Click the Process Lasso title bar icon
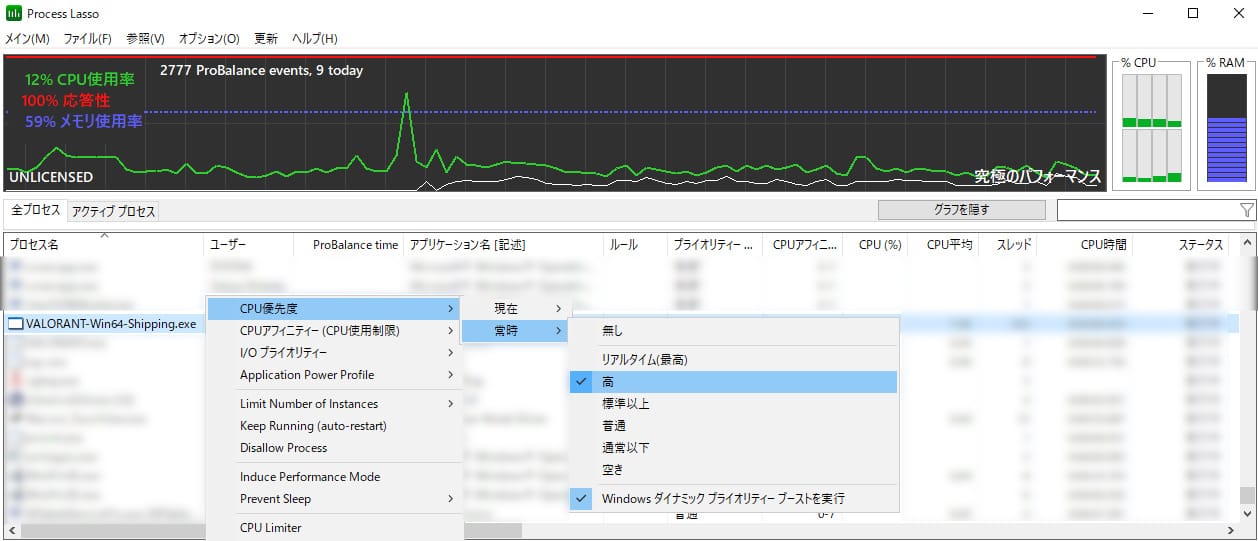 (x=14, y=14)
